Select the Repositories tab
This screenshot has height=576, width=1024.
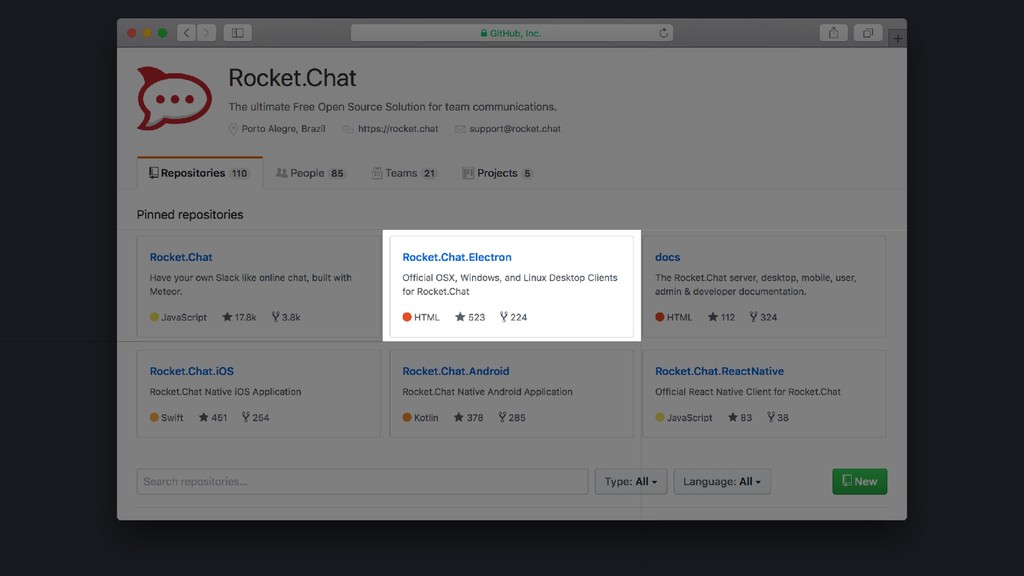[199, 173]
